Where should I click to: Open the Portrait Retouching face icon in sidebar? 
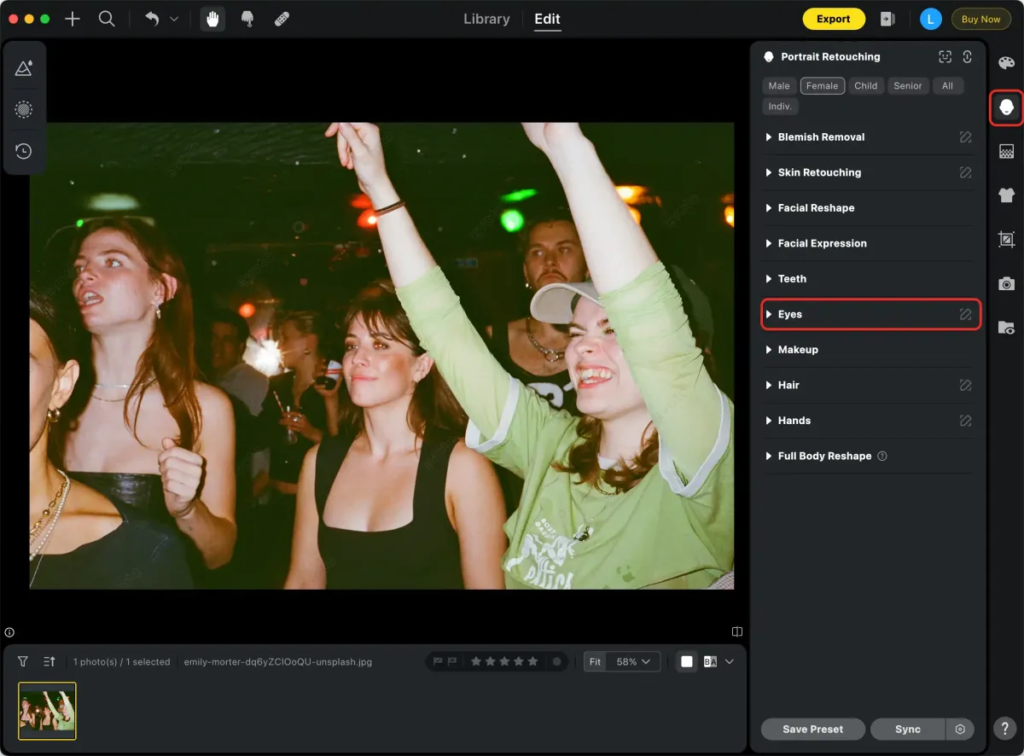pyautogui.click(x=1006, y=107)
